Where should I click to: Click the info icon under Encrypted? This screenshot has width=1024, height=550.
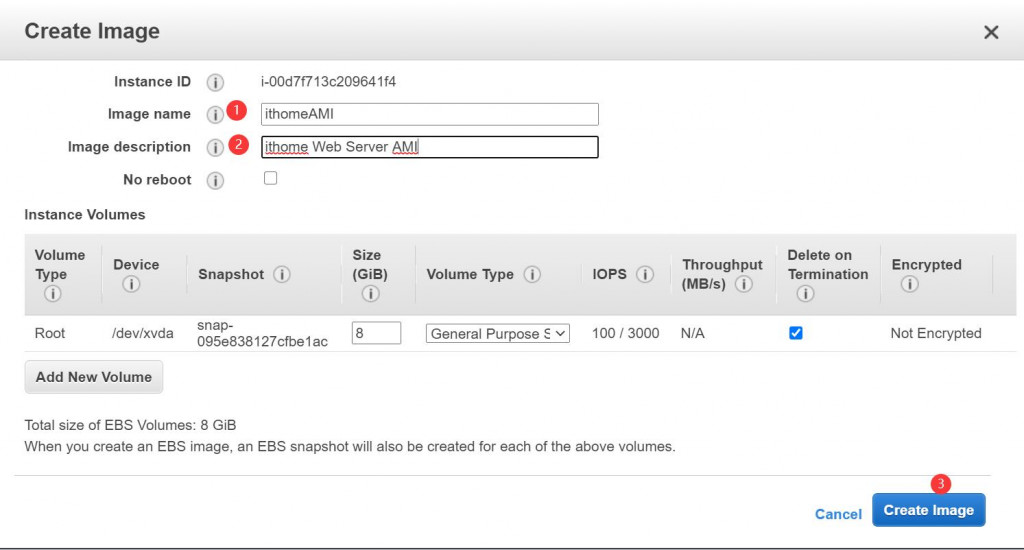pyautogui.click(x=909, y=284)
